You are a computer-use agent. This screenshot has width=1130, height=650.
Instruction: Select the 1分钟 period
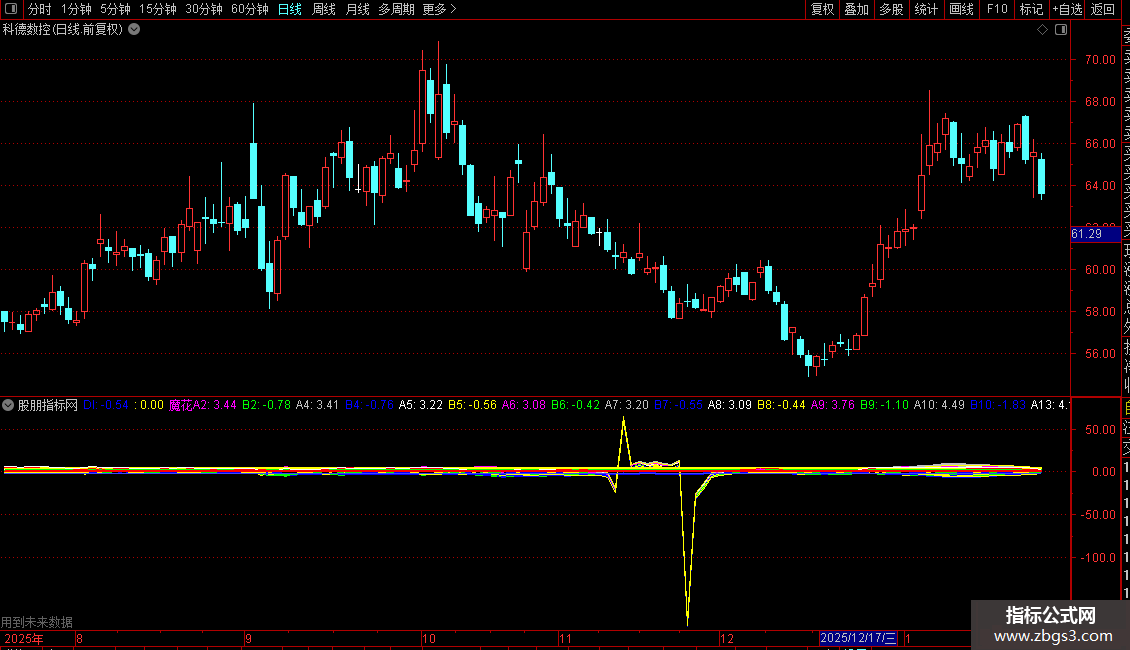[76, 9]
